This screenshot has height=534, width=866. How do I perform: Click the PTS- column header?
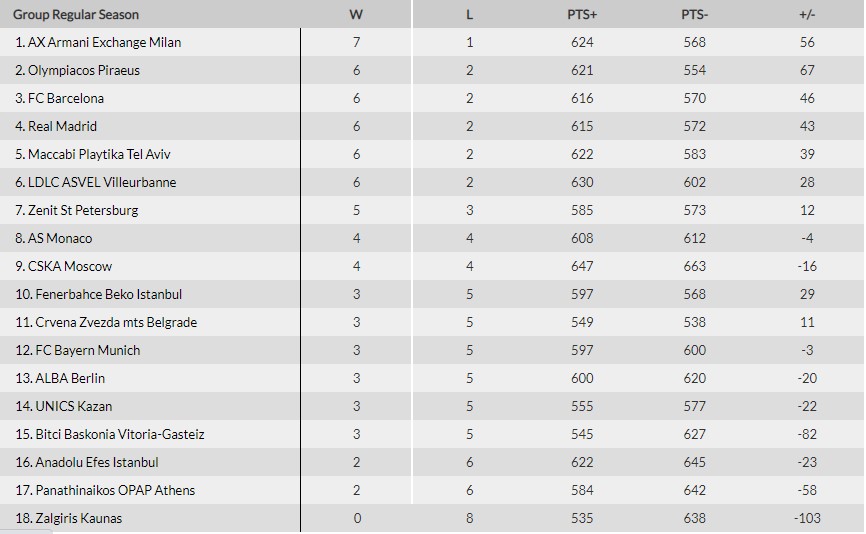pyautogui.click(x=694, y=15)
